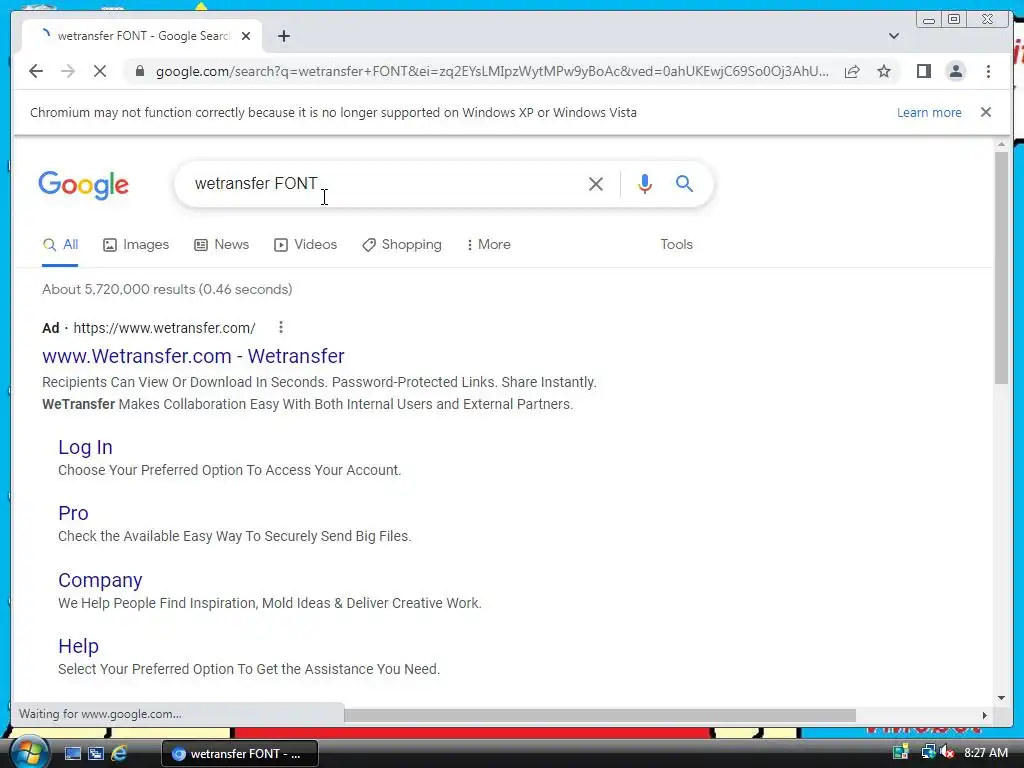Open the Windows Start orb
Screen dimensions: 1024x768
pos(29,752)
